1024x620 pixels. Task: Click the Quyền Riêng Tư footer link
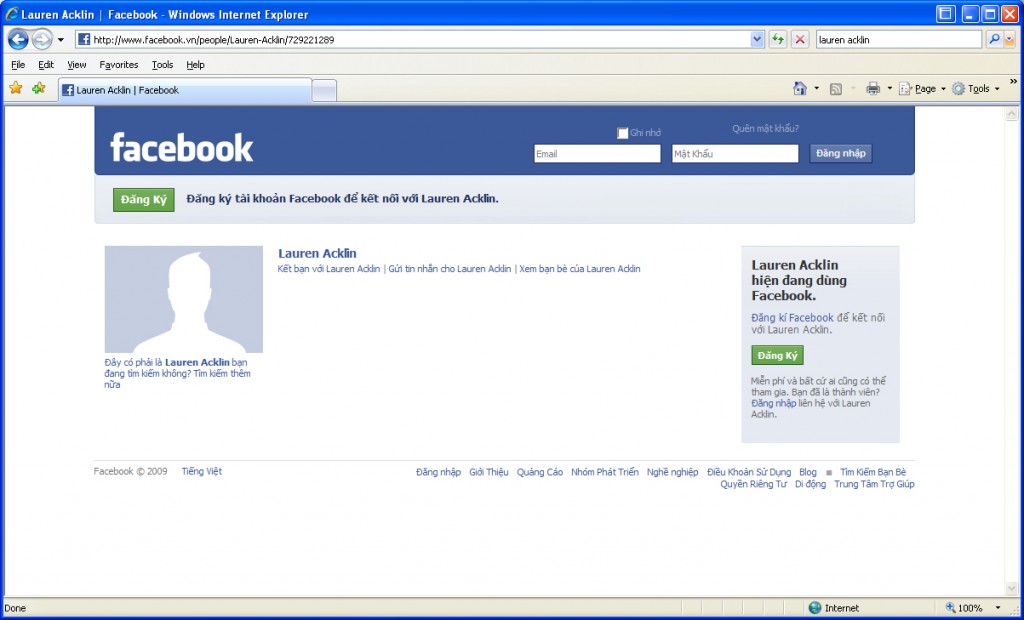[754, 484]
